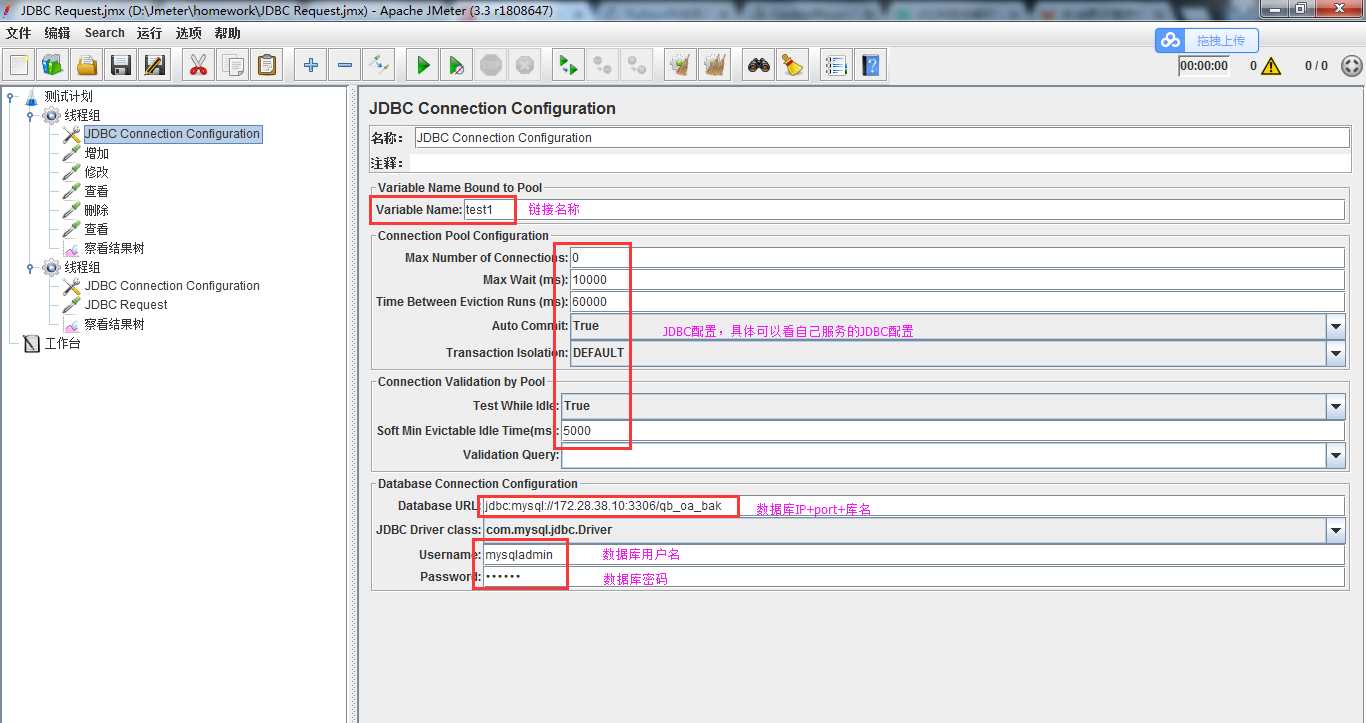1366x723 pixels.
Task: Open the Test While Idle dropdown
Action: click(1336, 406)
